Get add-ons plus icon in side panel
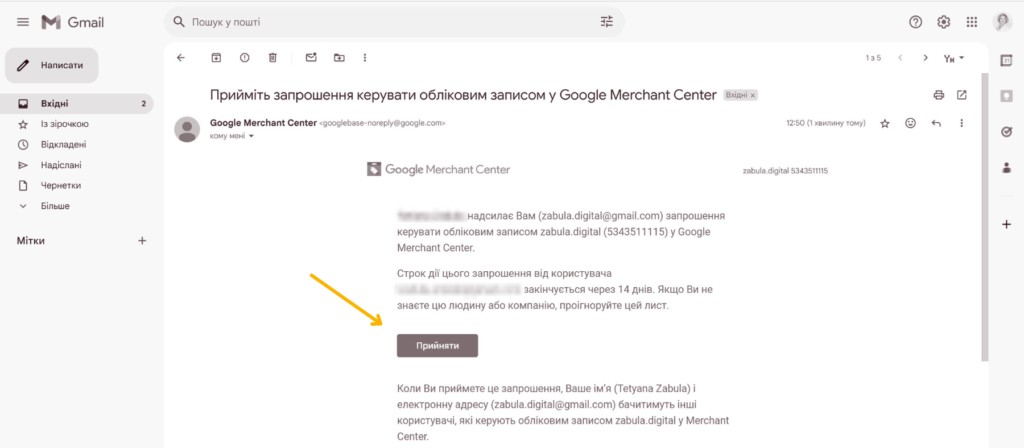 (1006, 225)
